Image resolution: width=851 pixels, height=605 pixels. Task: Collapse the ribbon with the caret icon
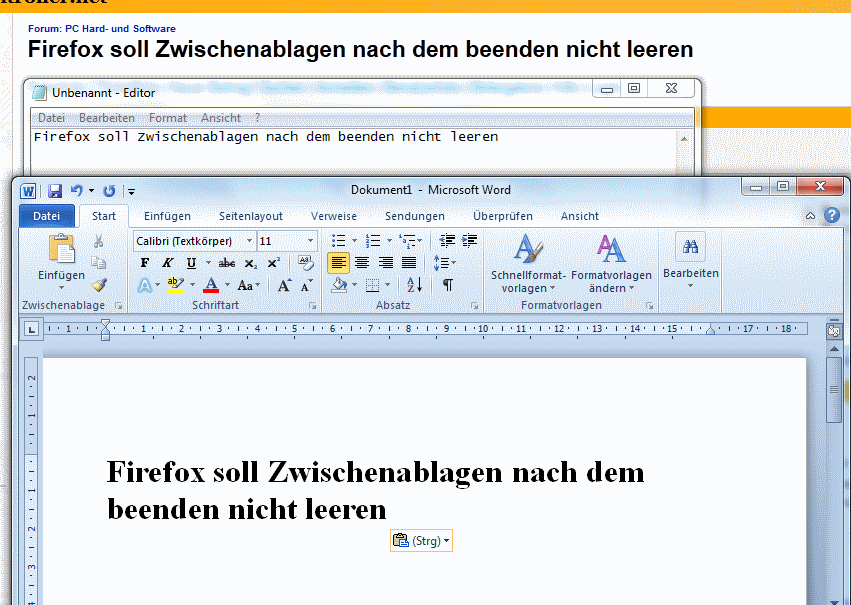coord(810,216)
